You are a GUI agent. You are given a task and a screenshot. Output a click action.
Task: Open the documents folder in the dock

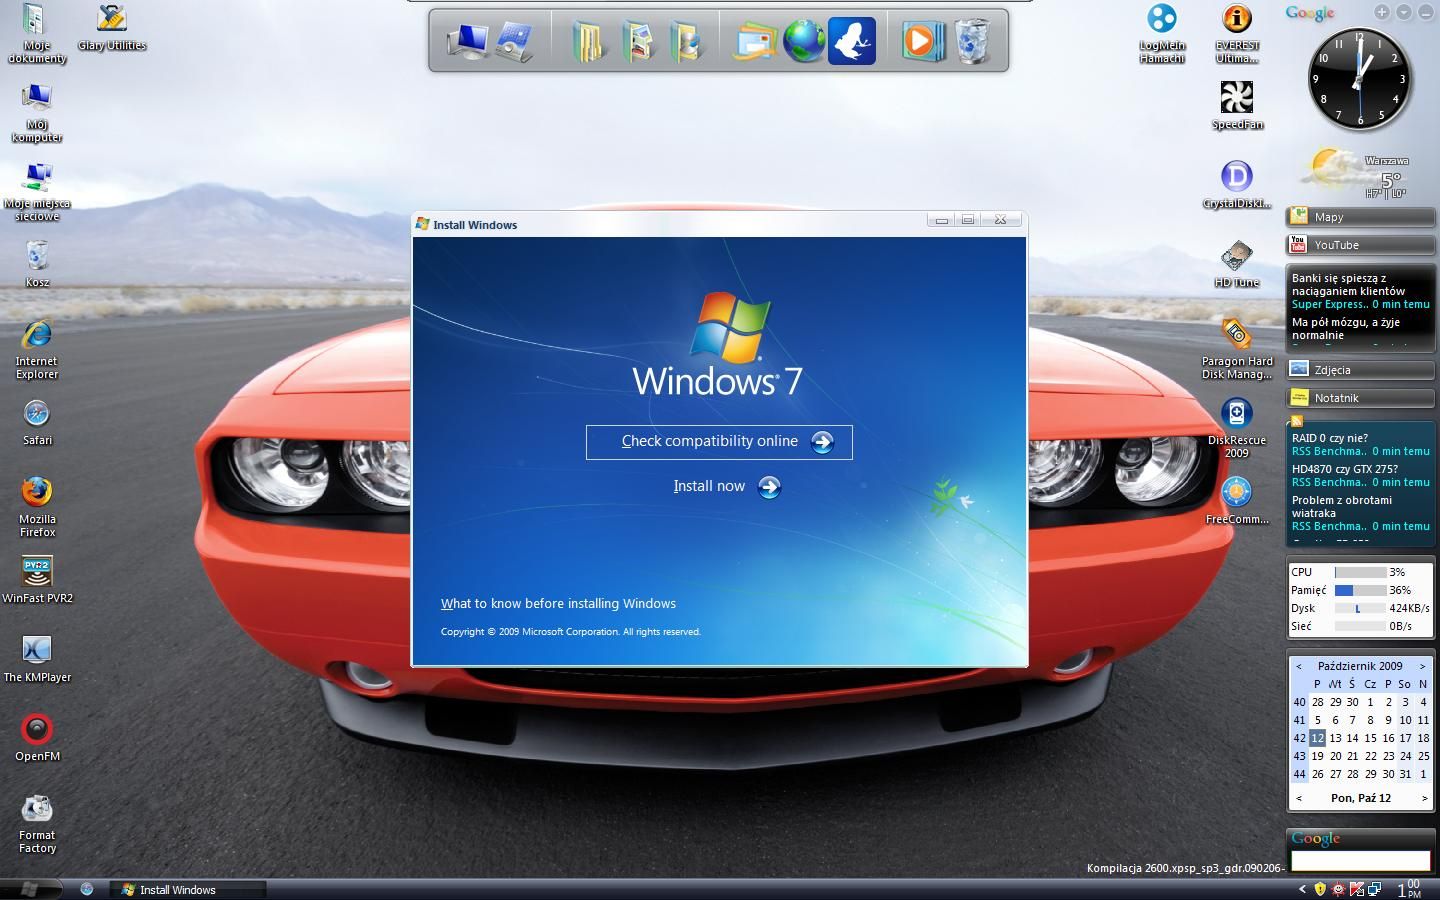(588, 41)
